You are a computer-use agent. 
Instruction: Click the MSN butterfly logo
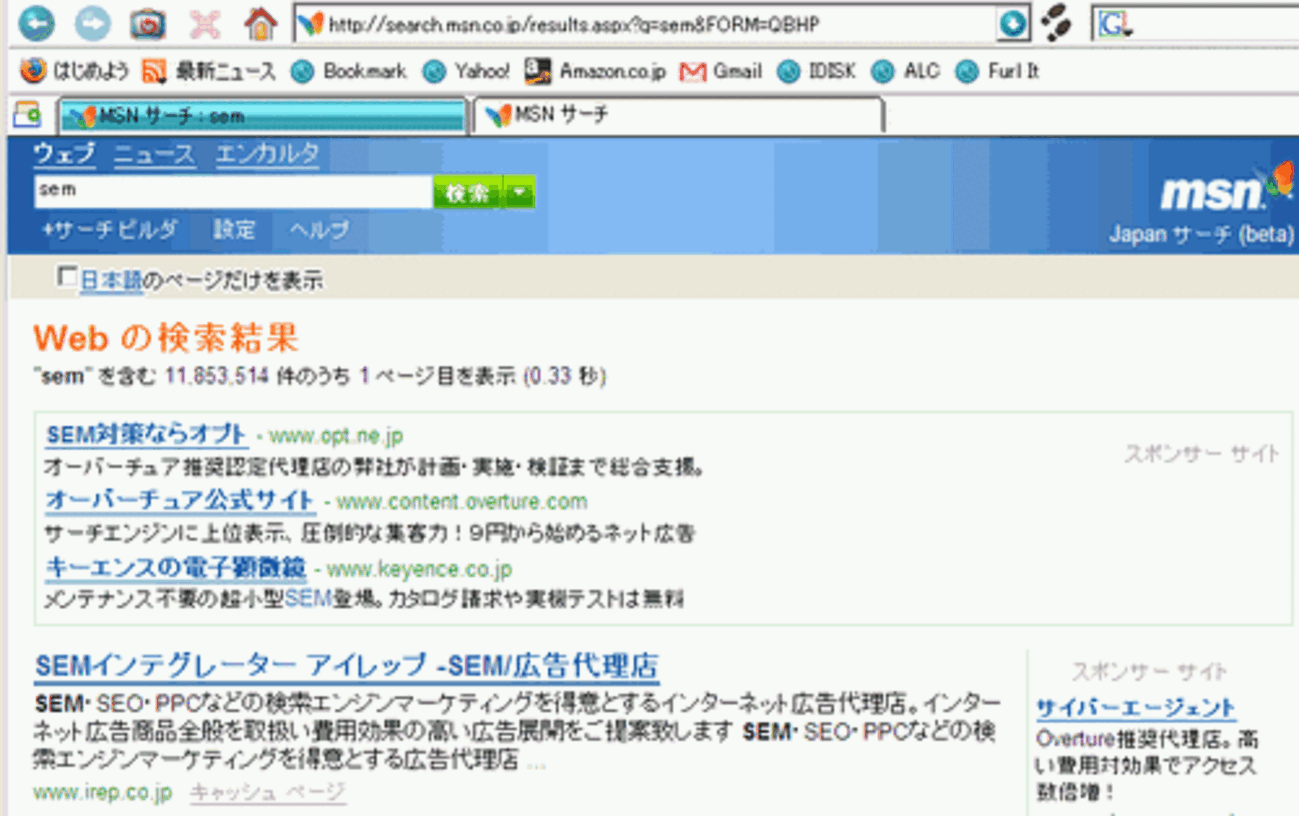tap(1278, 181)
